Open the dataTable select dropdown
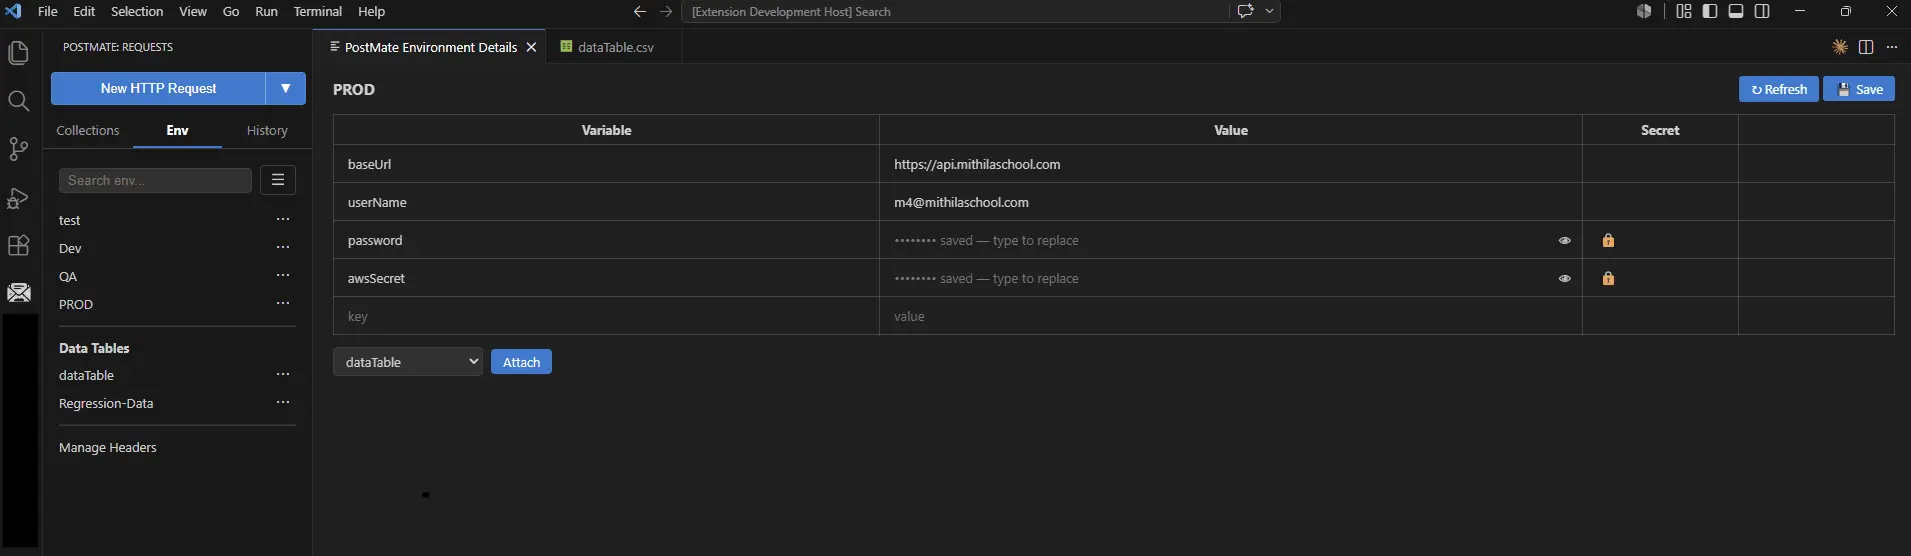Image resolution: width=1911 pixels, height=556 pixels. click(x=408, y=362)
